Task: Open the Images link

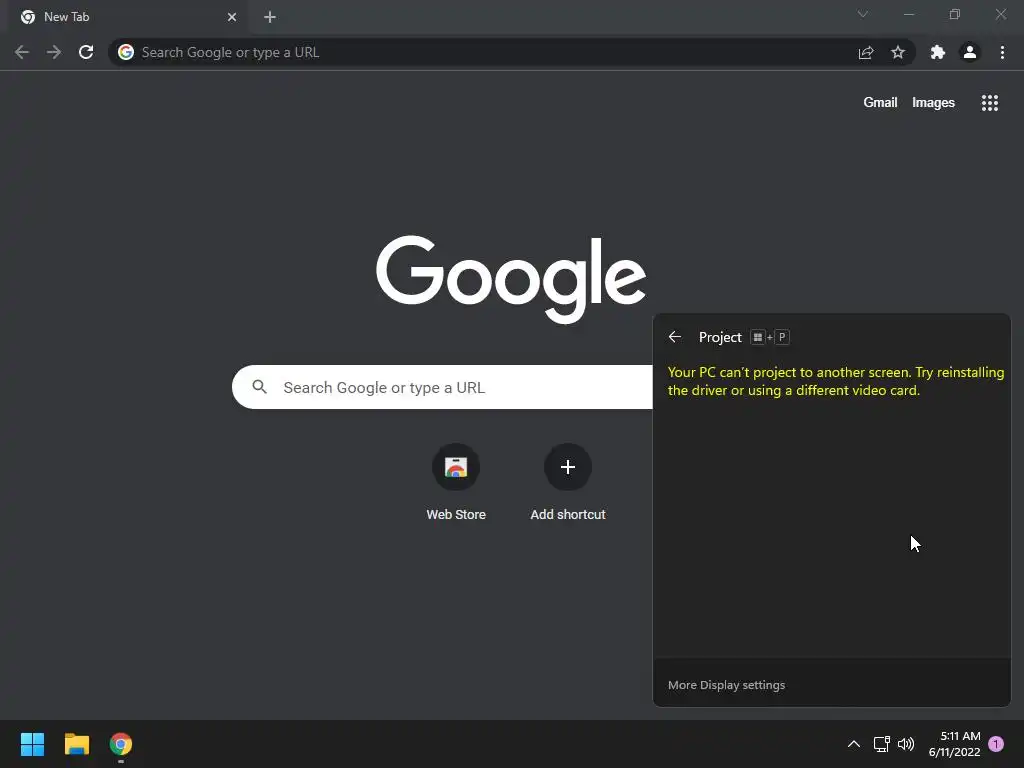Action: coord(933,103)
